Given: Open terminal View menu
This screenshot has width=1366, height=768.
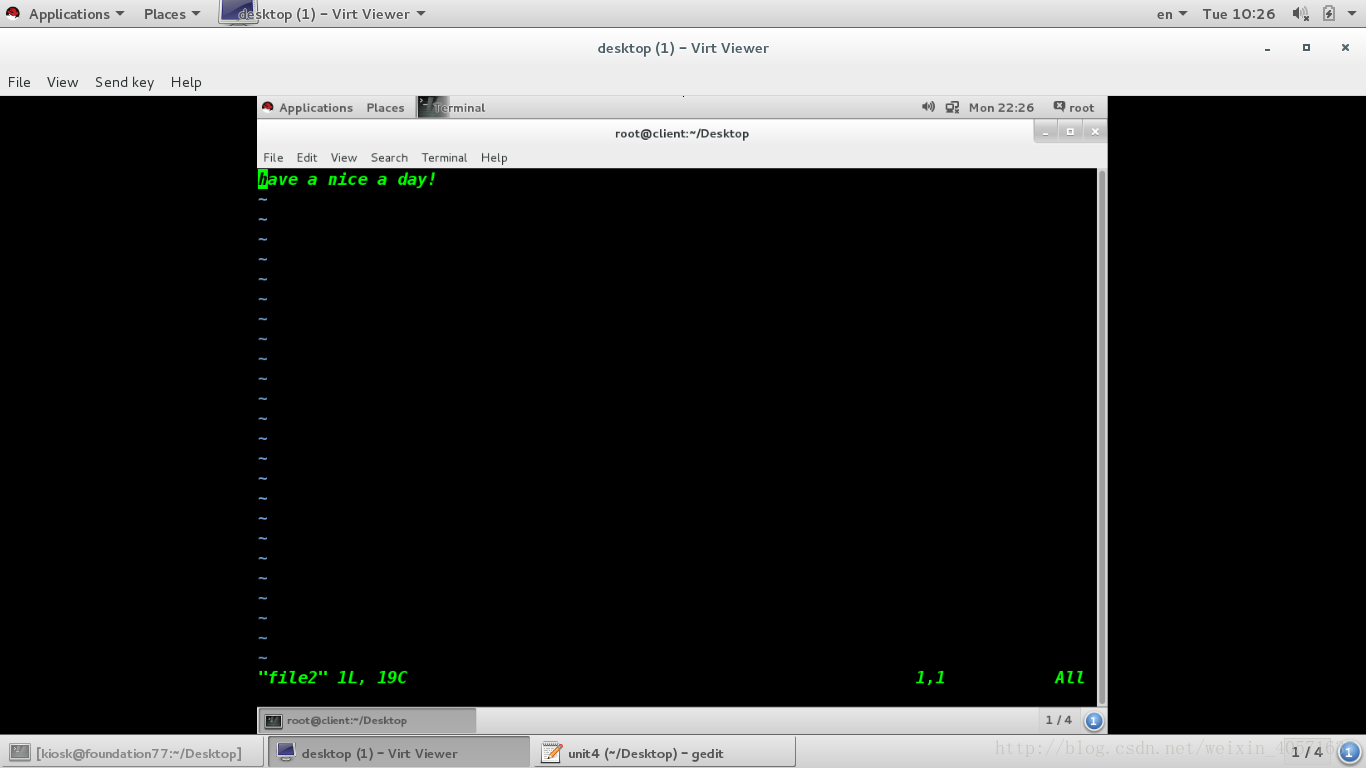Looking at the screenshot, I should pos(343,157).
